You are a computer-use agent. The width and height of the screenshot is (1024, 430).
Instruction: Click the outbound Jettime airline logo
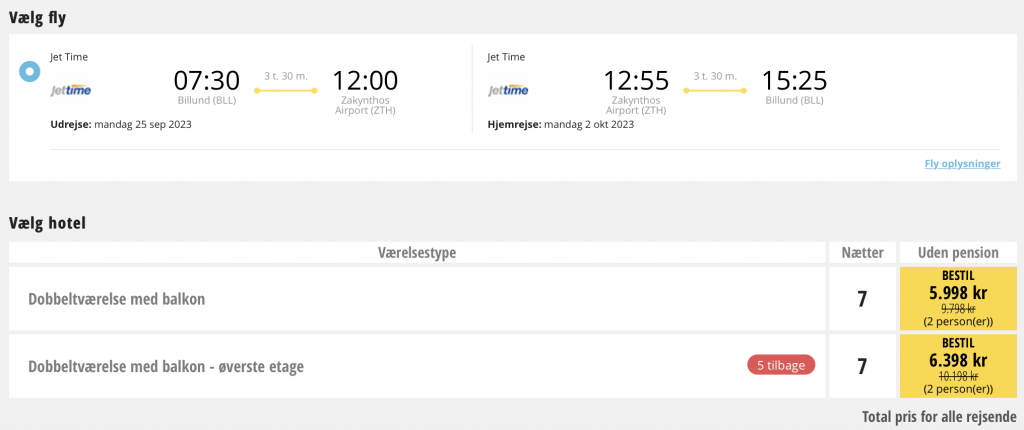pos(71,90)
